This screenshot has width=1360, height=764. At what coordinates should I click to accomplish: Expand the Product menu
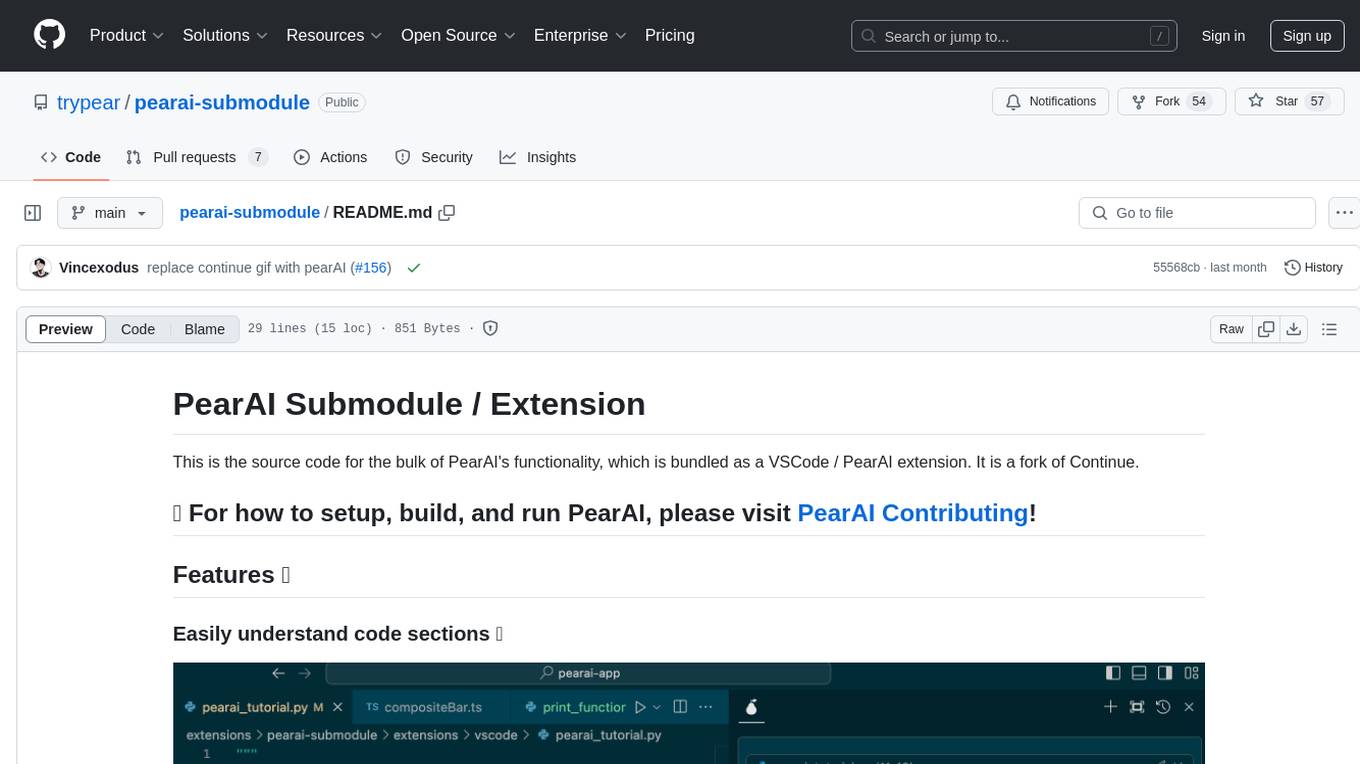(x=127, y=35)
